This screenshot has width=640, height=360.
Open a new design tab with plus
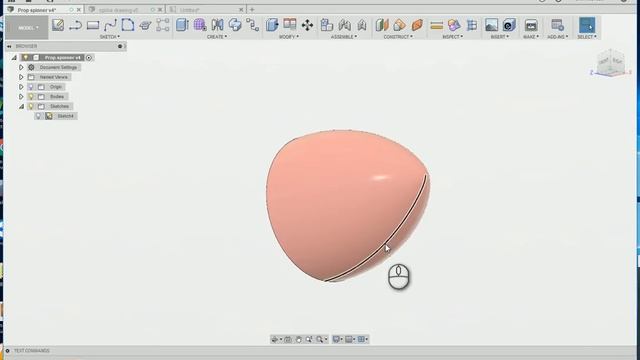click(252, 9)
